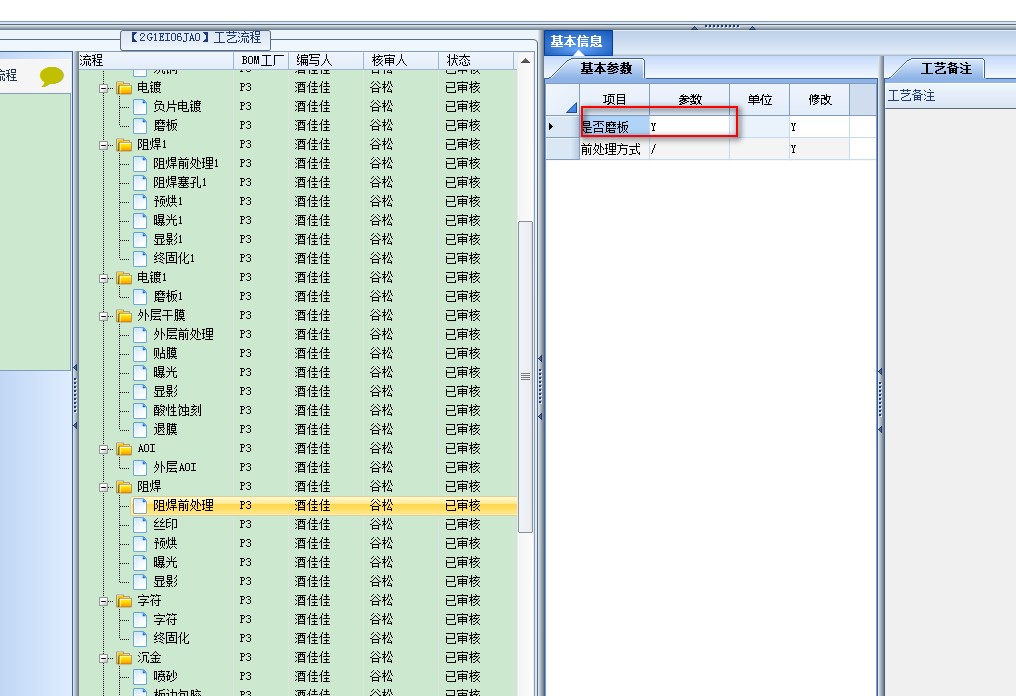Collapse the 字符 folder node

click(104, 601)
